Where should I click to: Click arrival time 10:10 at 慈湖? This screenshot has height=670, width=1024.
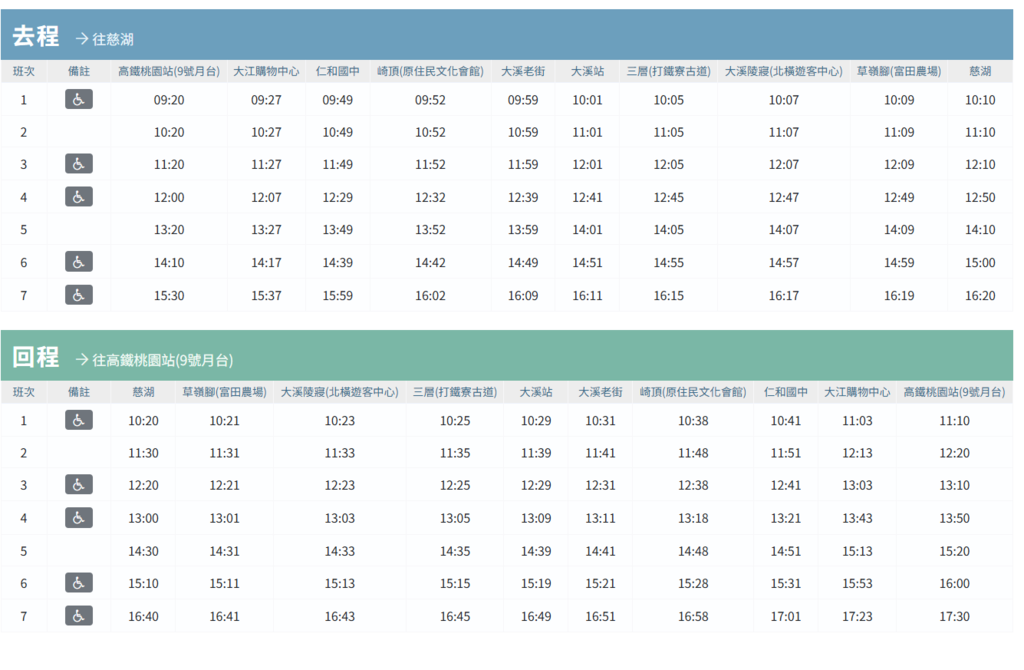pos(980,100)
